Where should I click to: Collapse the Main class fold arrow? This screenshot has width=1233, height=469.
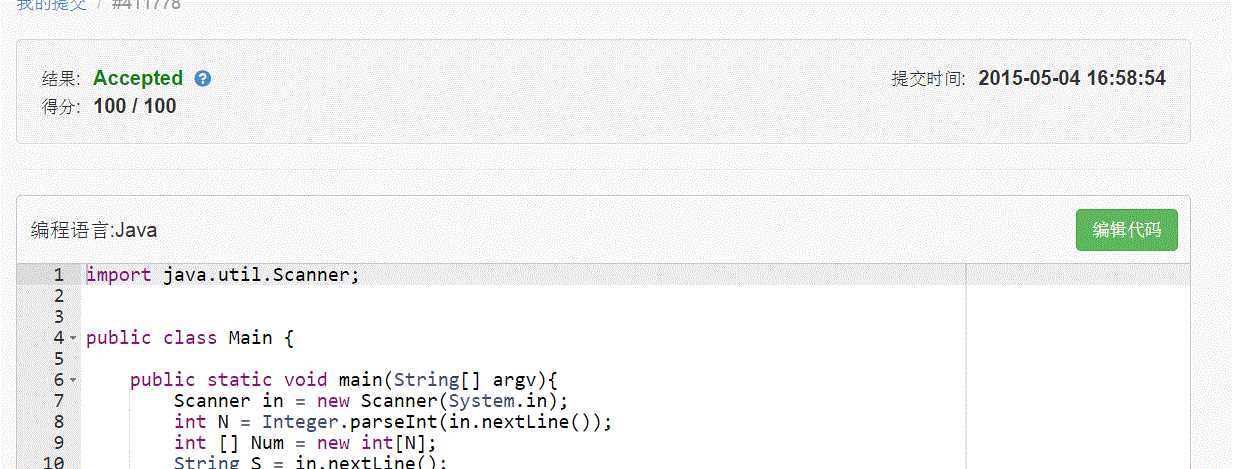73,338
